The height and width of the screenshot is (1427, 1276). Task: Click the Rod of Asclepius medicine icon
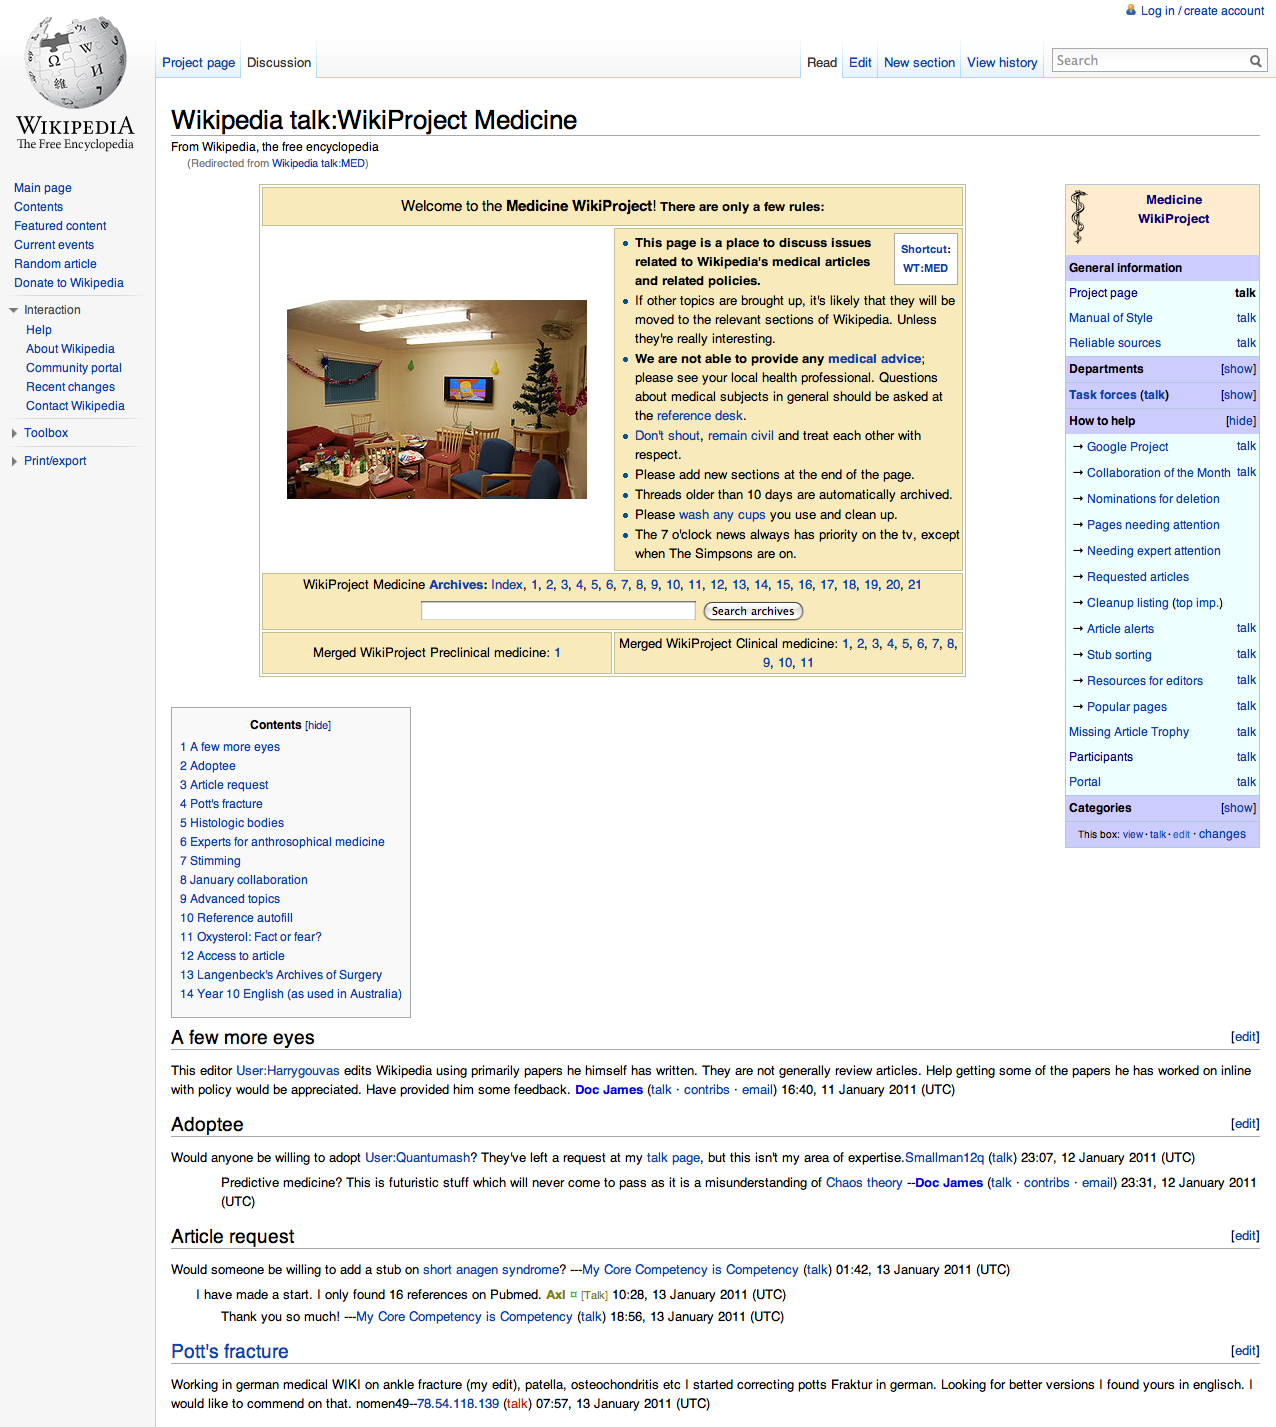pyautogui.click(x=1078, y=217)
